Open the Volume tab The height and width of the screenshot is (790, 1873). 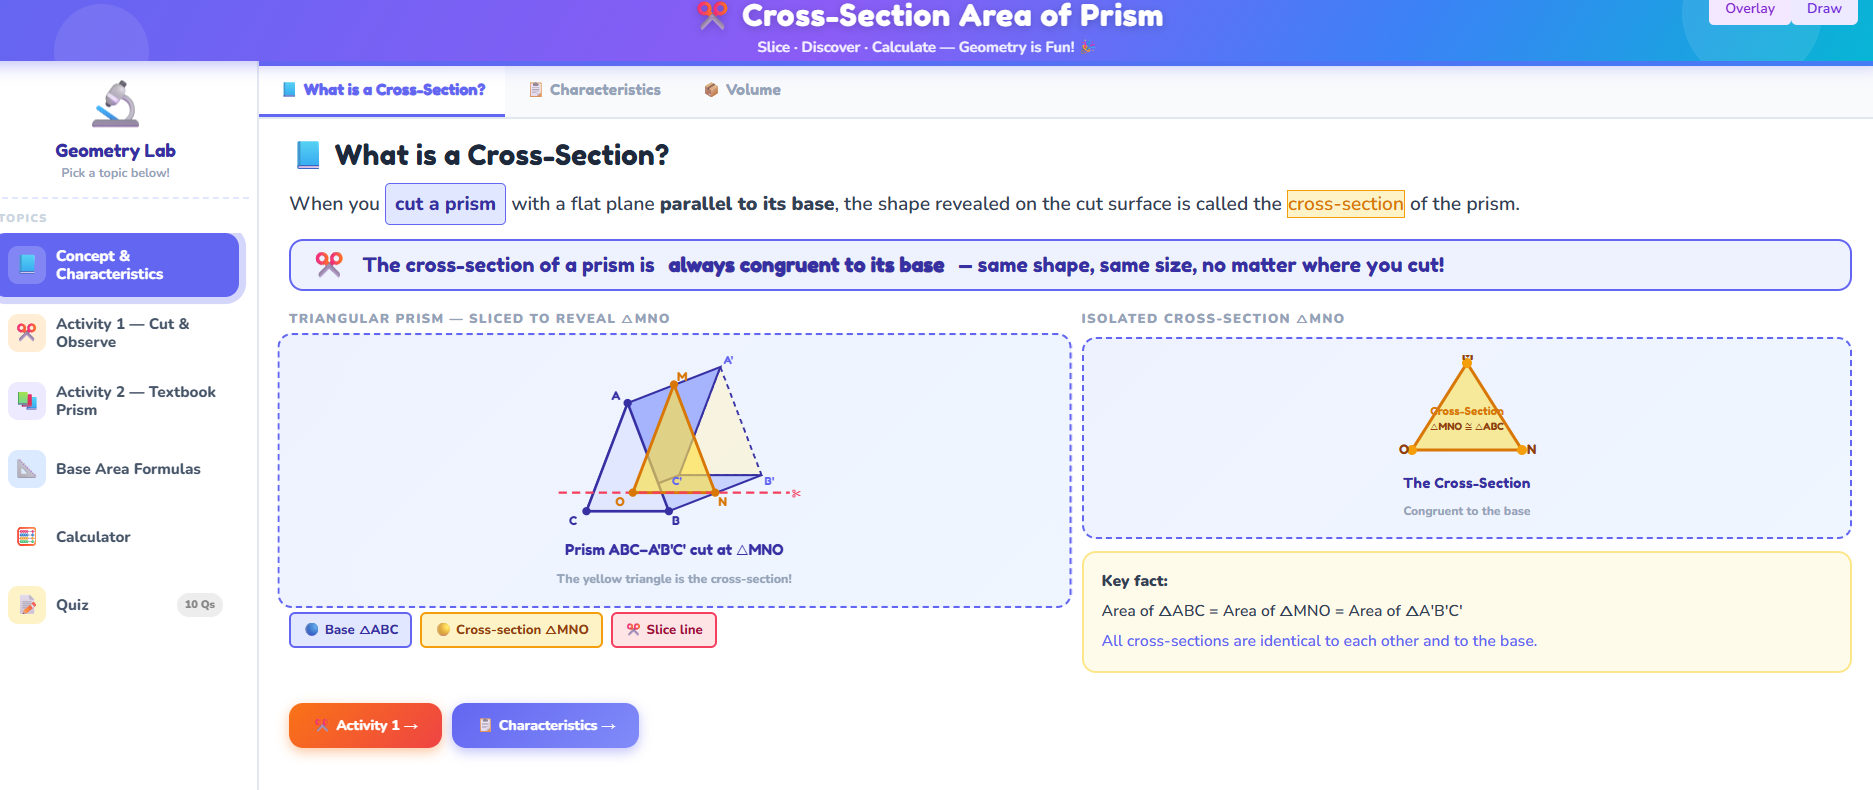(742, 89)
